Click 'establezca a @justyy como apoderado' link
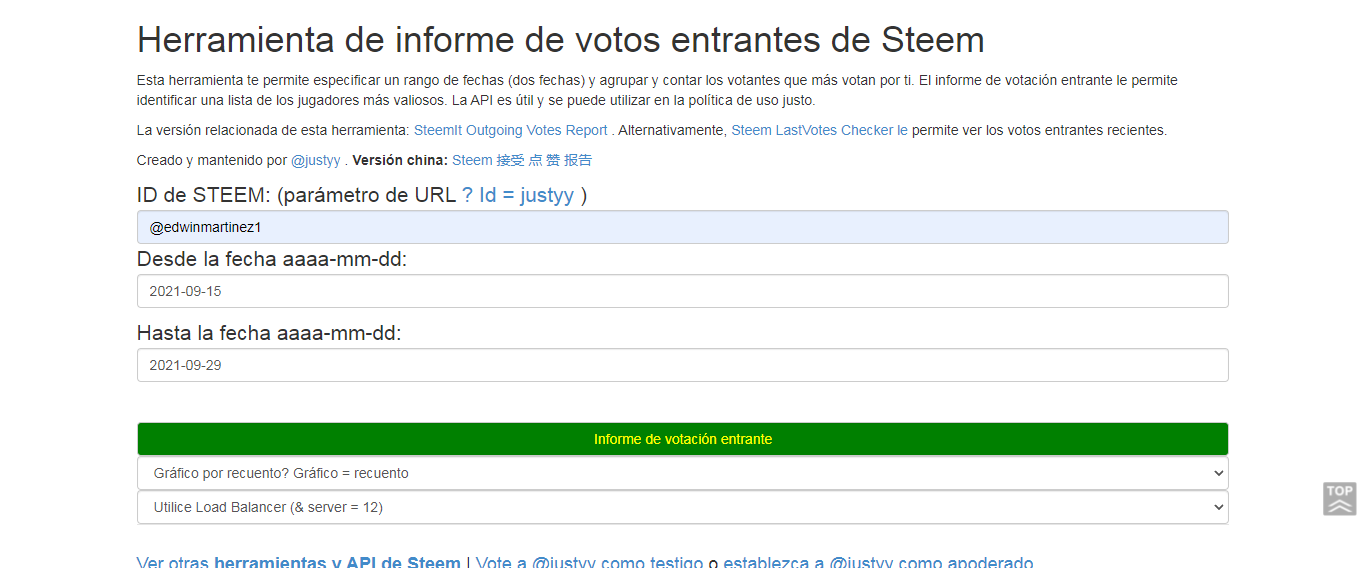This screenshot has width=1366, height=568. [878, 563]
